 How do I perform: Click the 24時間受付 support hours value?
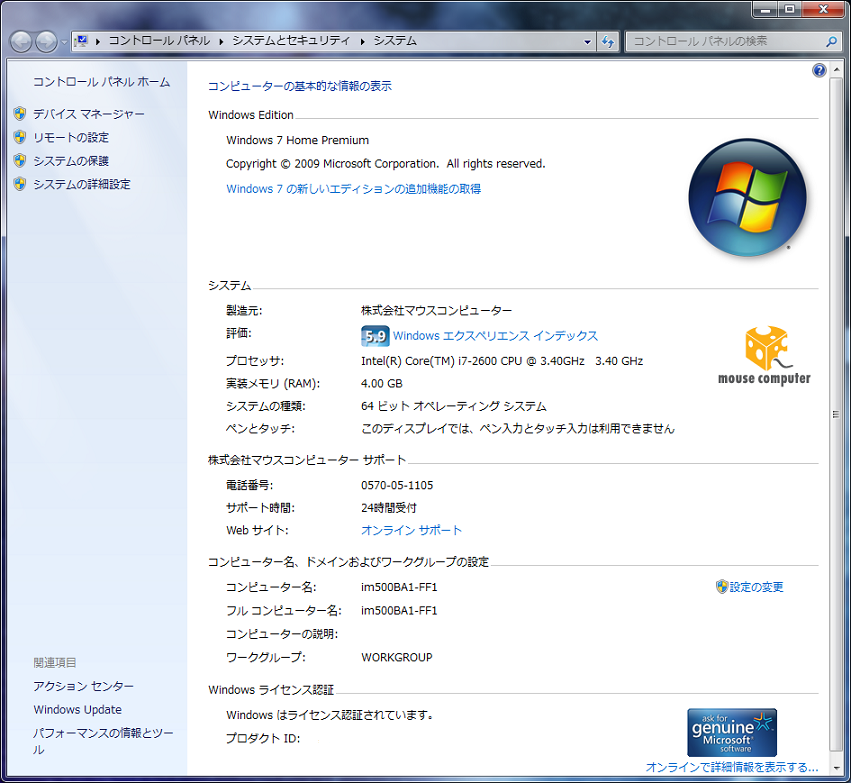(389, 508)
